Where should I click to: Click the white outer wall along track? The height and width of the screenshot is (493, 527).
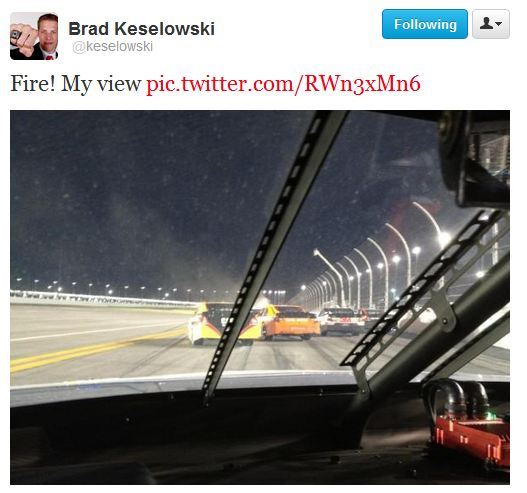104,299
